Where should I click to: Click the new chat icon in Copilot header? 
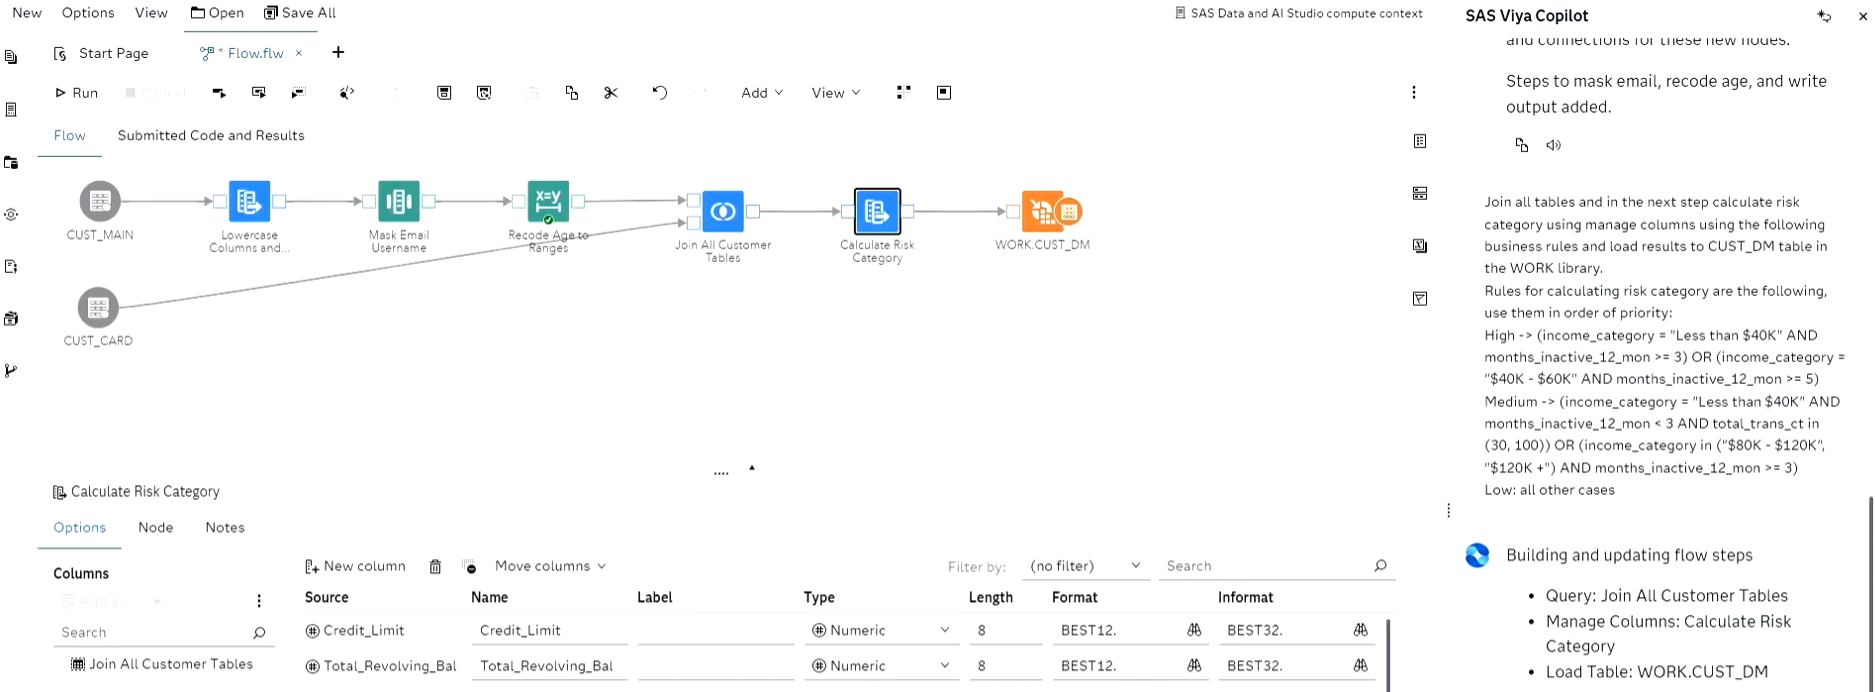(x=1824, y=16)
